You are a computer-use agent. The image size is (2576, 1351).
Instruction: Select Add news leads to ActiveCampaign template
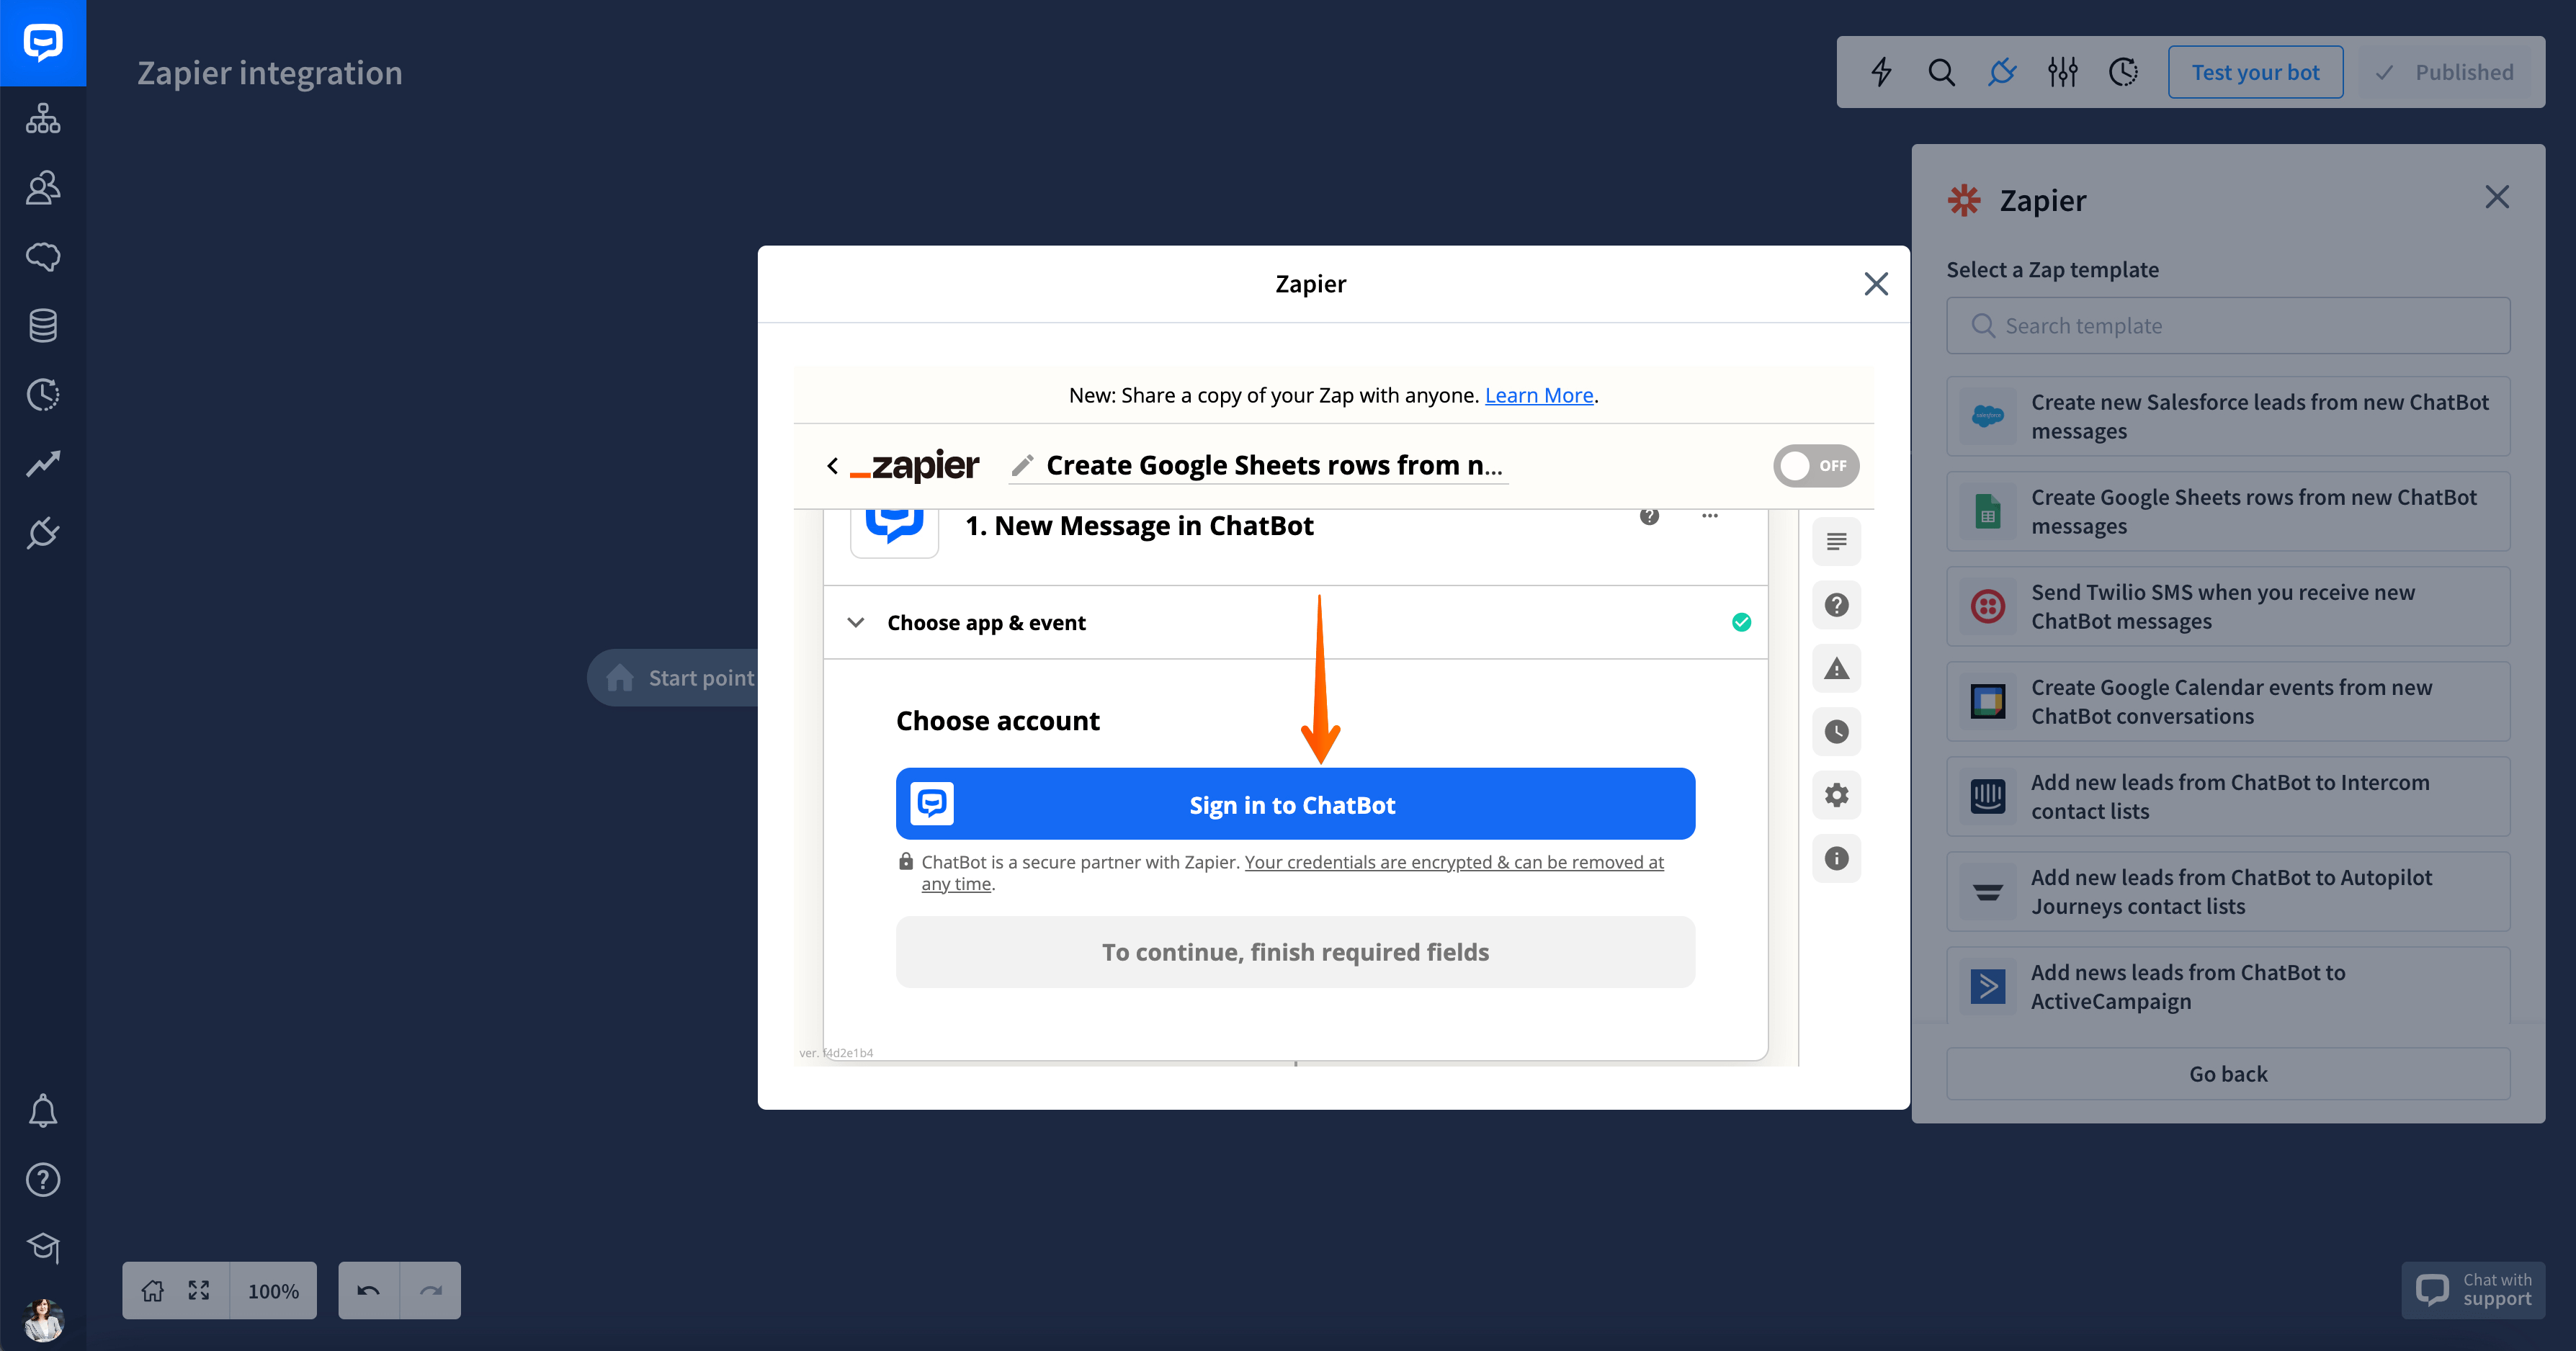(2228, 986)
